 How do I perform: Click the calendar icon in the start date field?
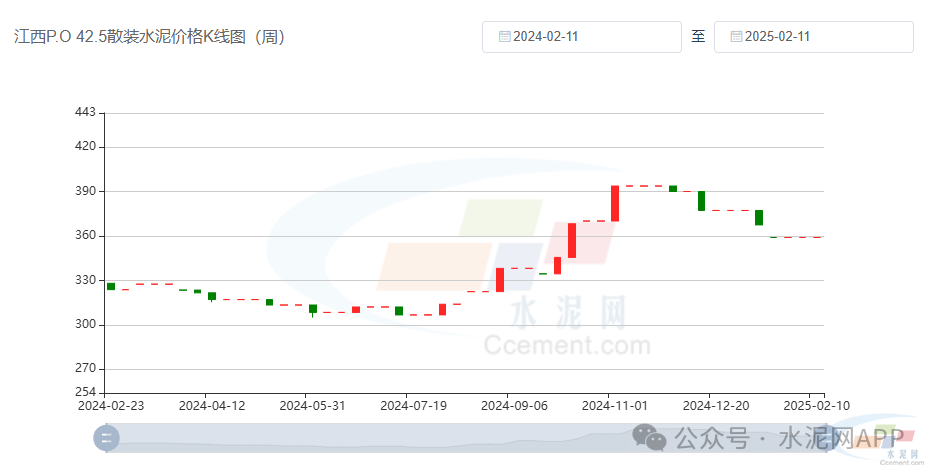coord(505,37)
